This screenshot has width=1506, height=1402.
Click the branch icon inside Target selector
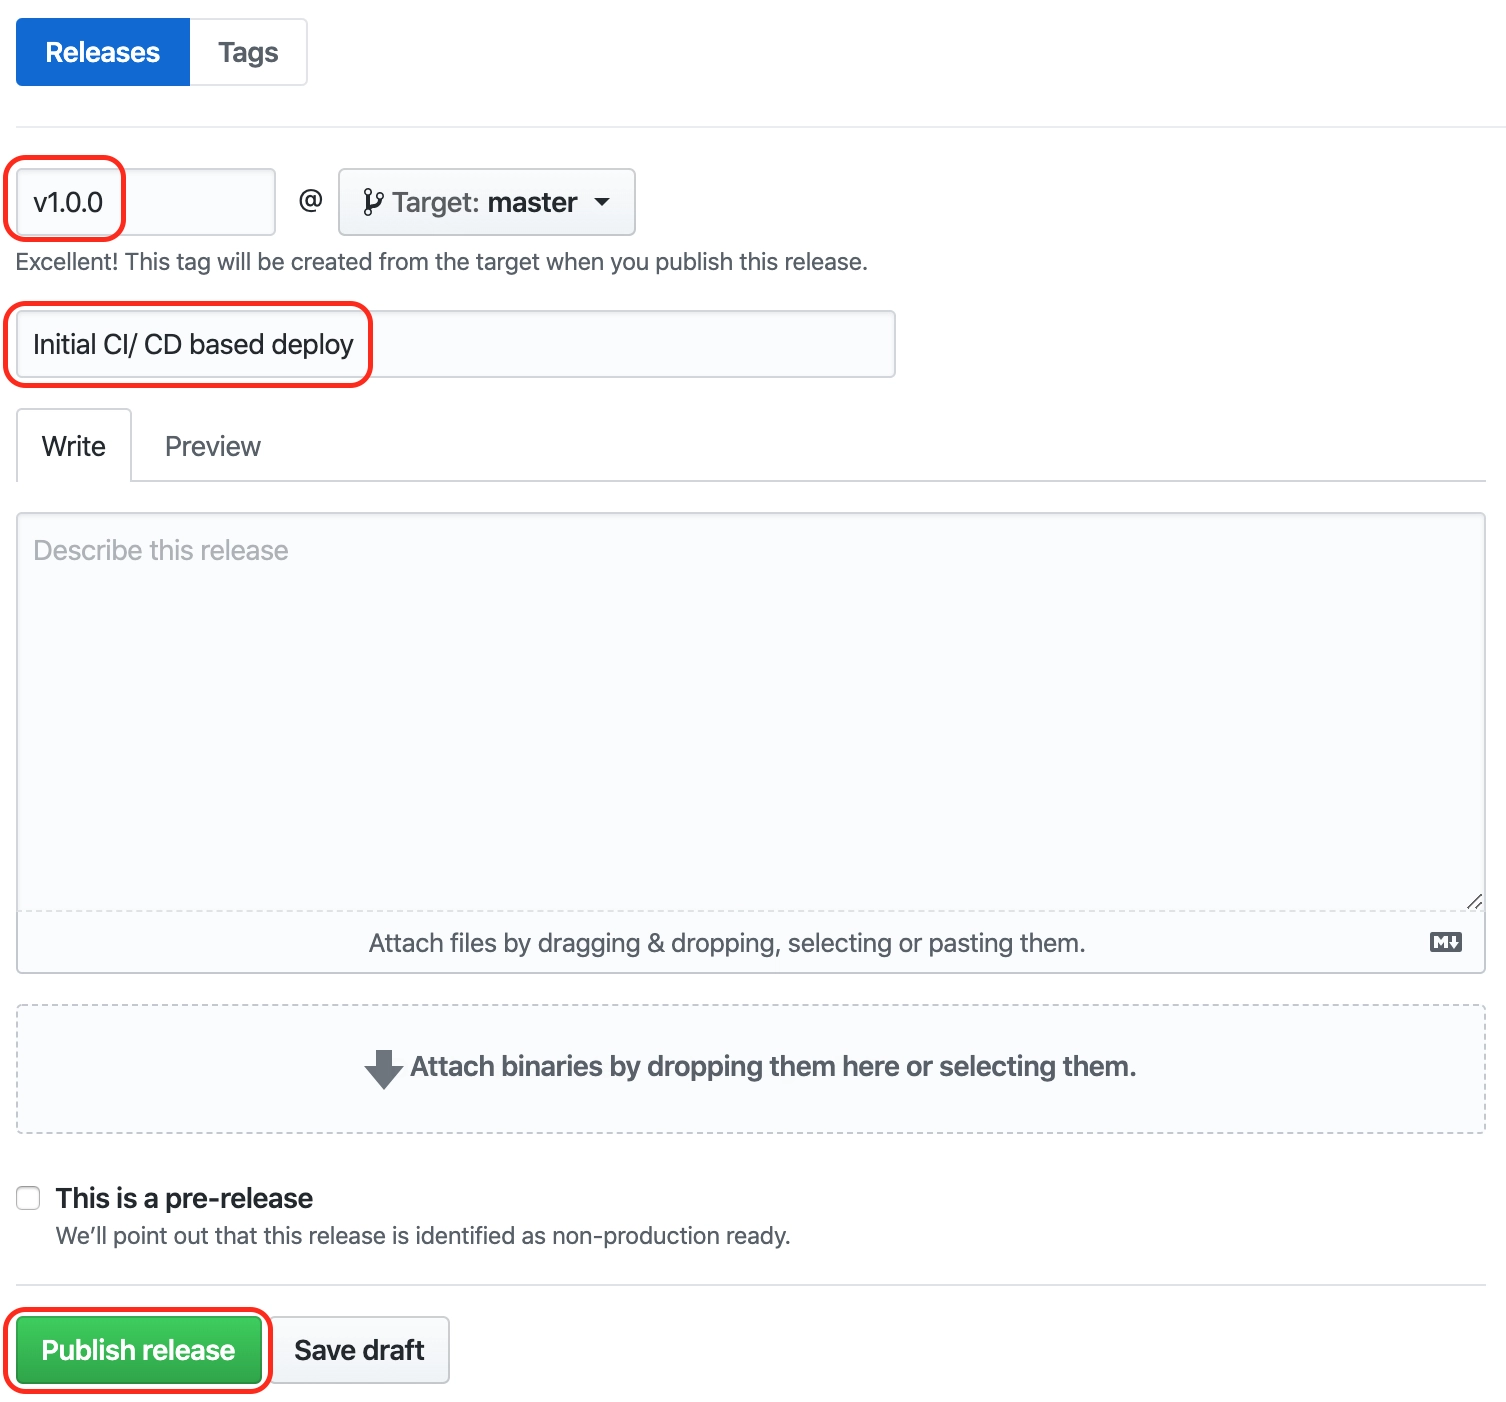point(375,201)
